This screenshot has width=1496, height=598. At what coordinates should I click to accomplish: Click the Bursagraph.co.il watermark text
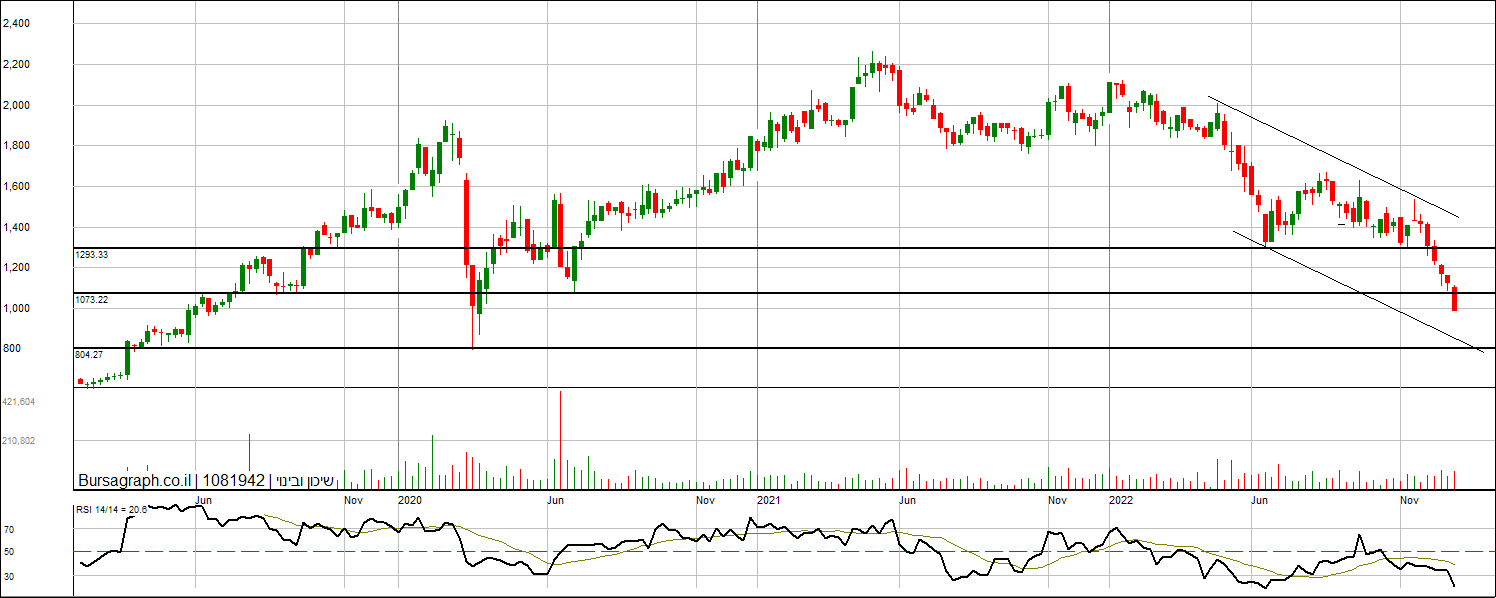click(x=136, y=481)
